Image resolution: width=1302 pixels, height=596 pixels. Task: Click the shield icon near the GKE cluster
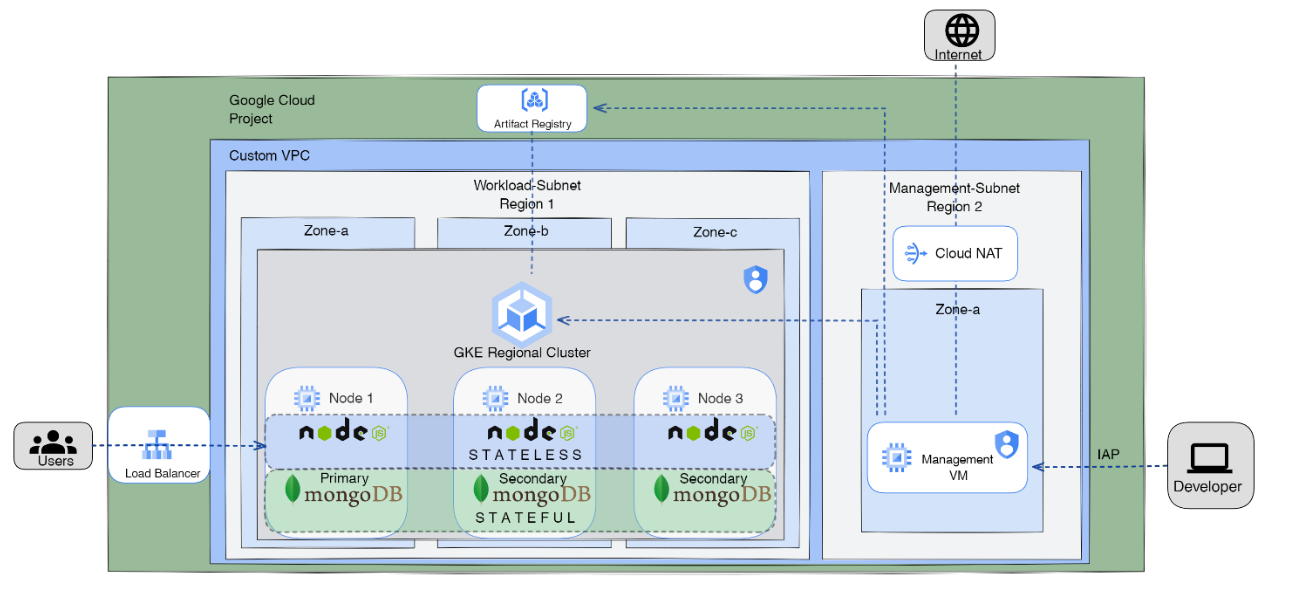point(755,280)
